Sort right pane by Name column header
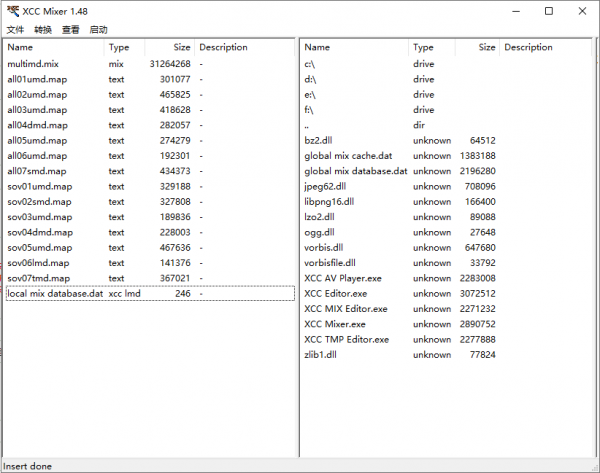The width and height of the screenshot is (600, 473). (x=354, y=47)
